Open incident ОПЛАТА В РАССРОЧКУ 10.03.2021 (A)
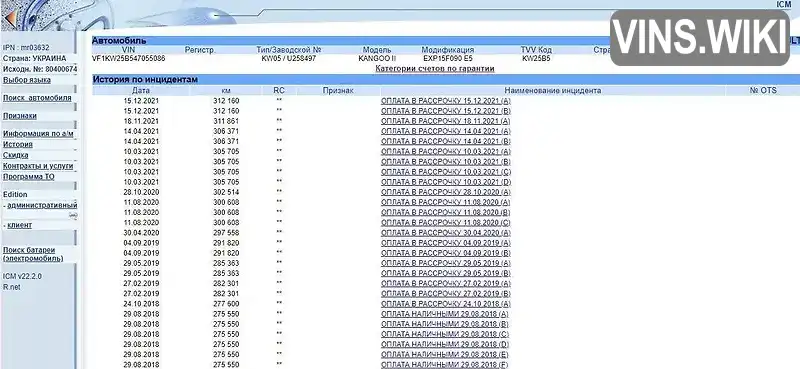The width and height of the screenshot is (800, 369). click(x=445, y=152)
